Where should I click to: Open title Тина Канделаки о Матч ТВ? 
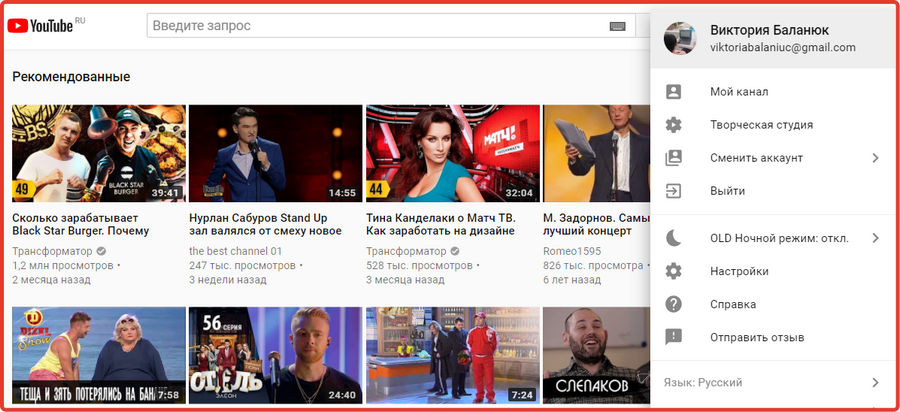coord(441,225)
